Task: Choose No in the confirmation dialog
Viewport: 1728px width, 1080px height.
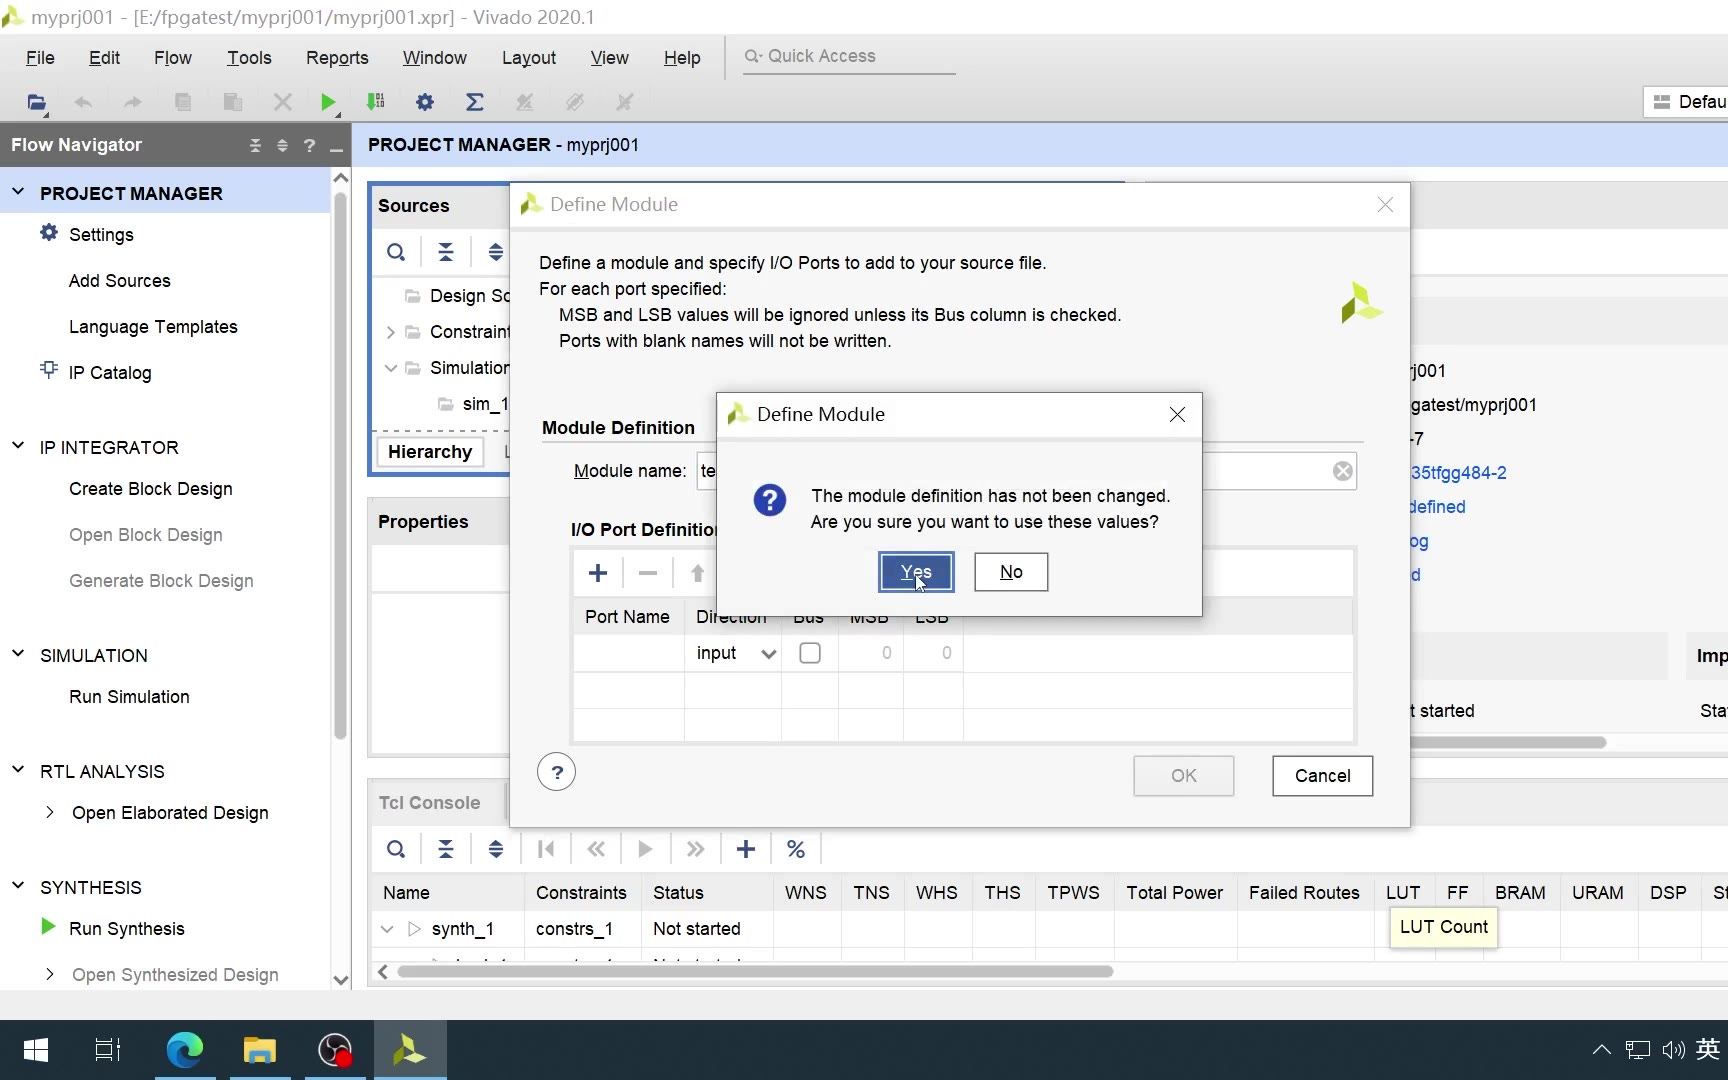Action: pos(1011,572)
